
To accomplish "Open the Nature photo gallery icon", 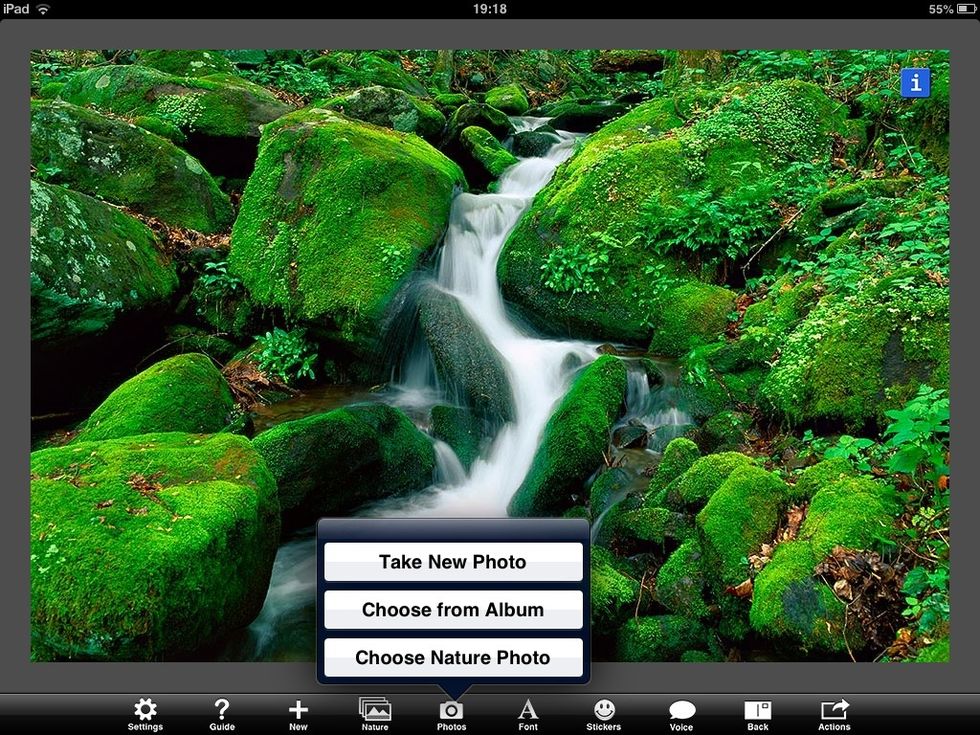I will (374, 712).
